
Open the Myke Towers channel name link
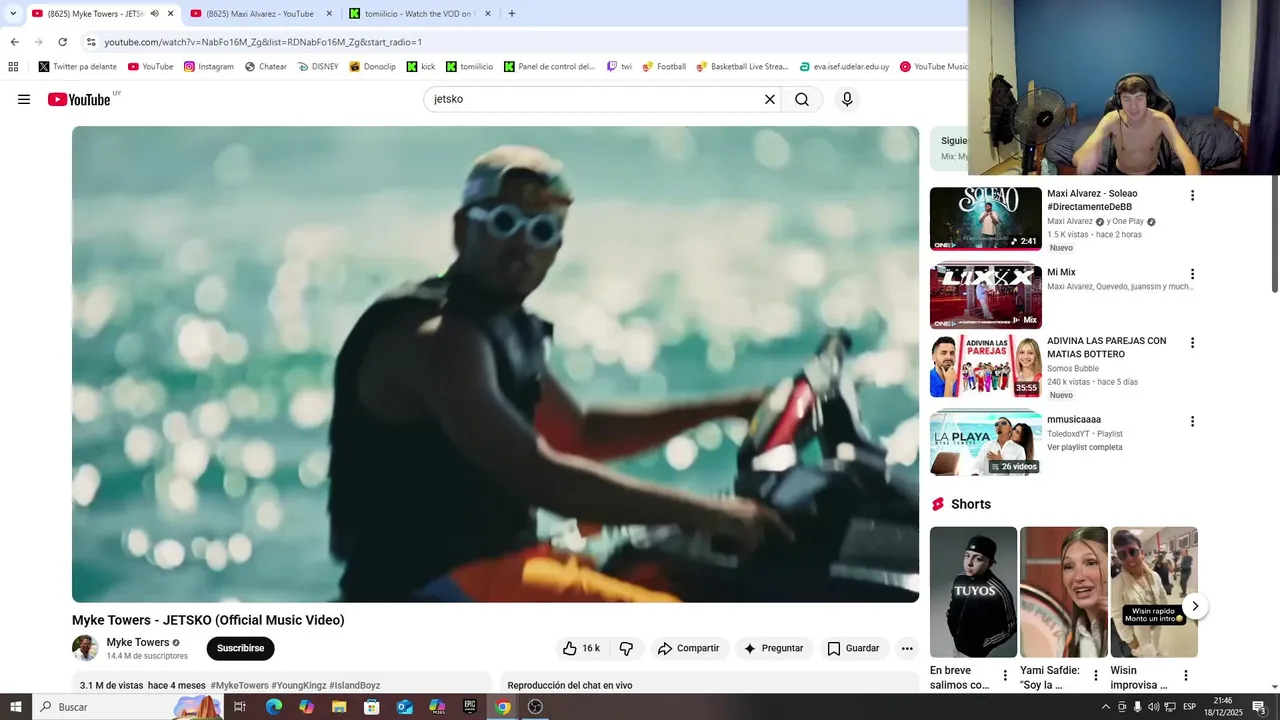click(x=138, y=642)
